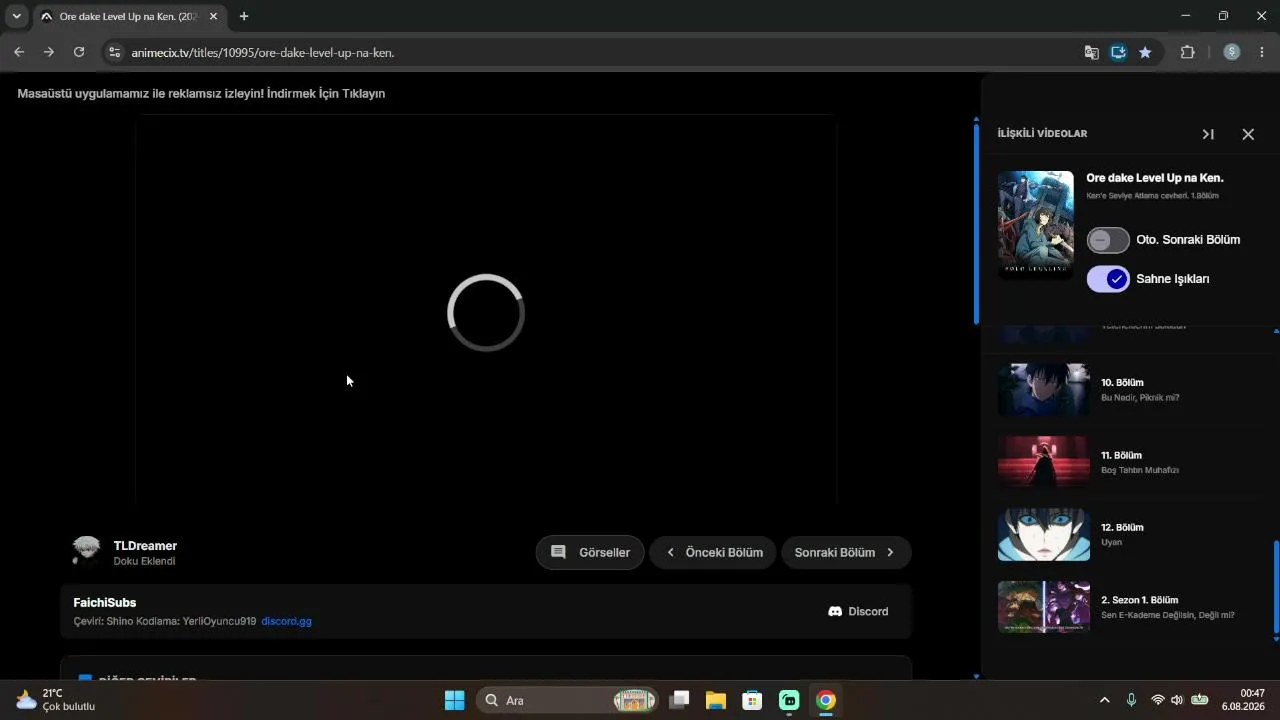This screenshot has height=720, width=1280.
Task: Toggle the Oto. Sonraki Bölüm switch
Action: click(1108, 240)
